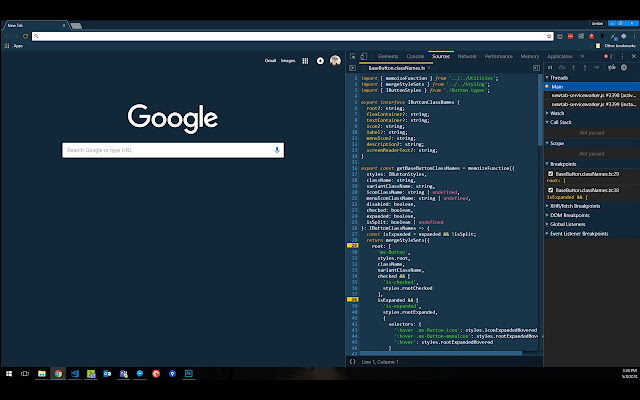The width and height of the screenshot is (640, 400).
Task: Open the Application tab
Action: tap(559, 56)
